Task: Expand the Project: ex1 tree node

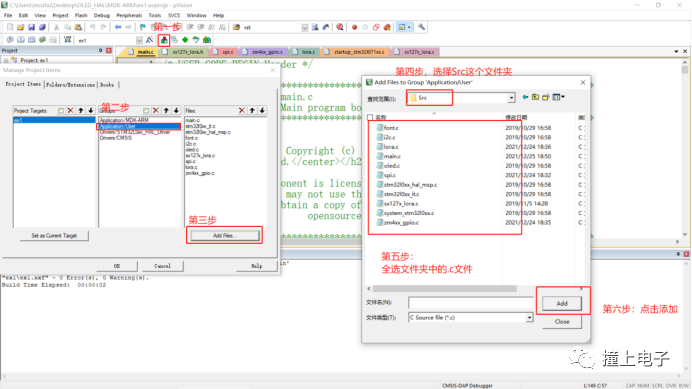Action: pos(6,60)
